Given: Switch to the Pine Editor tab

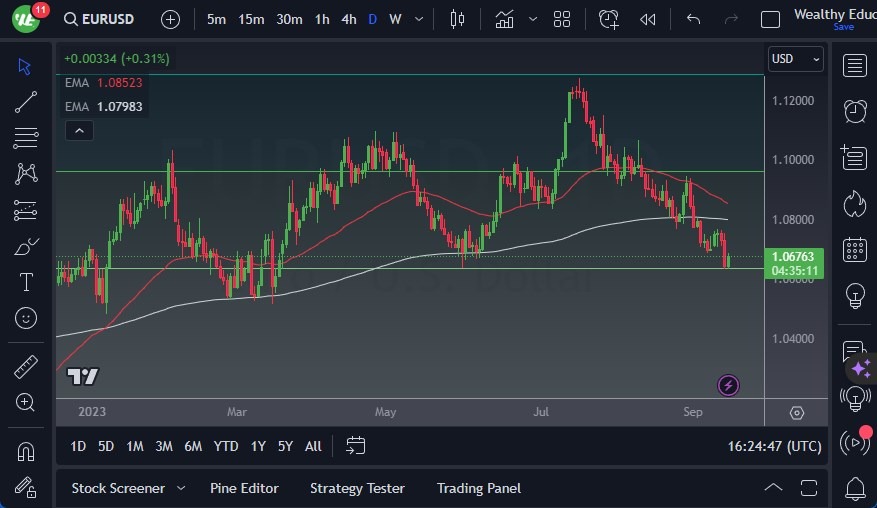Looking at the screenshot, I should coord(244,488).
